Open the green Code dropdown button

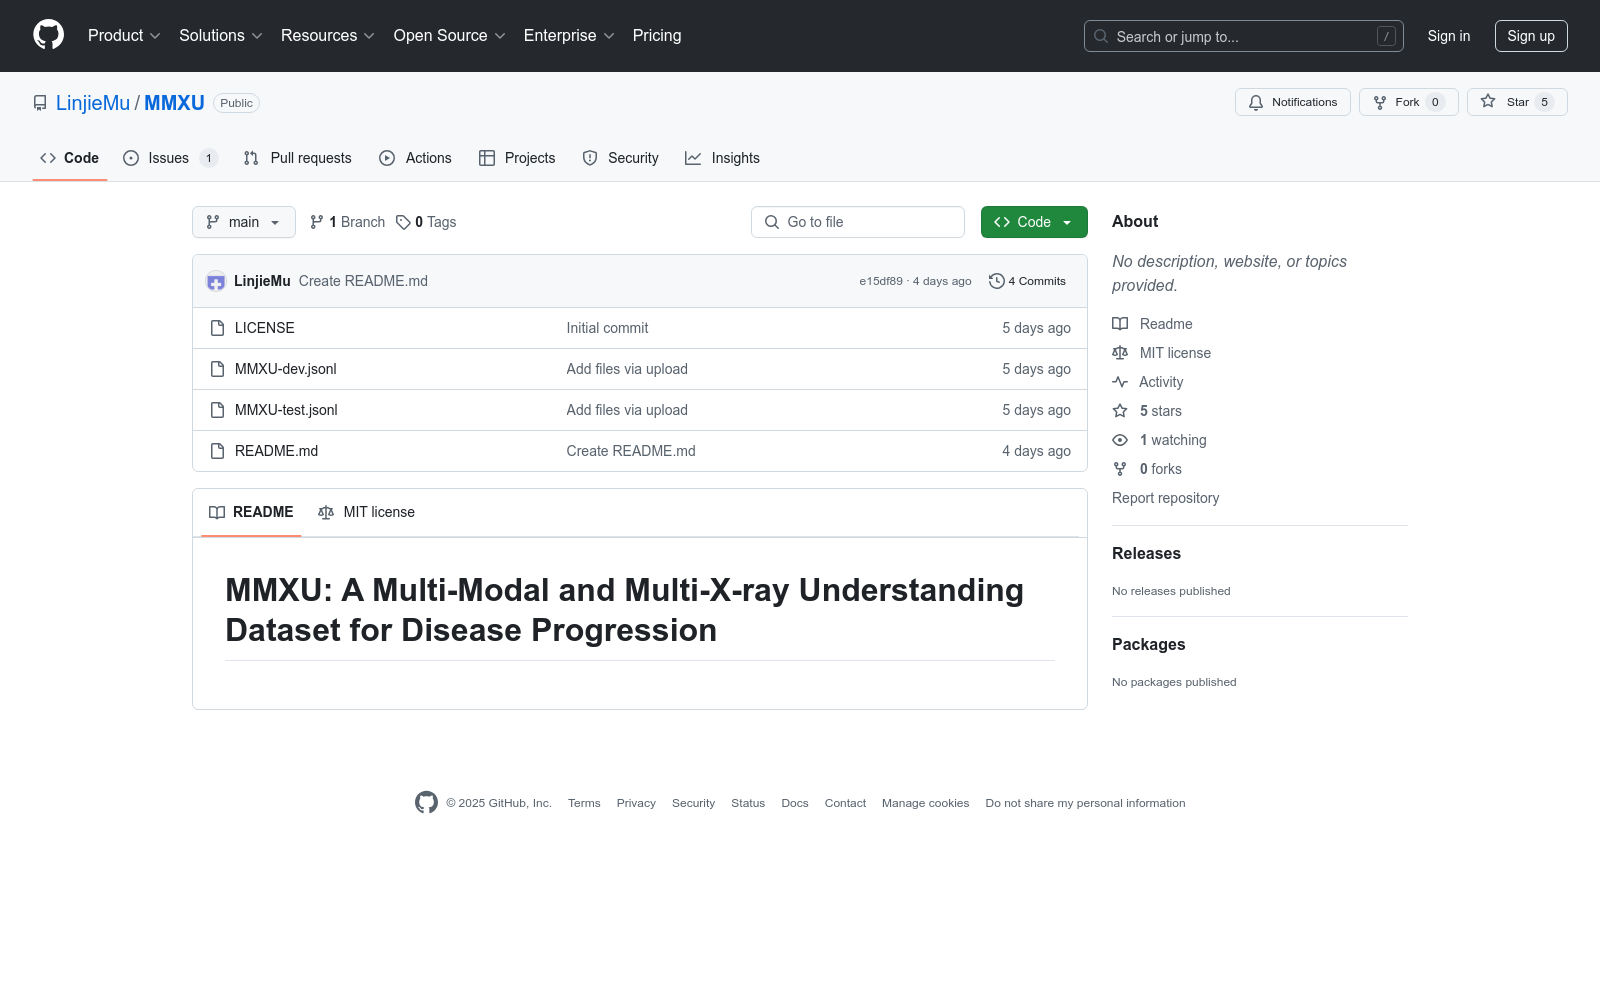point(1034,222)
